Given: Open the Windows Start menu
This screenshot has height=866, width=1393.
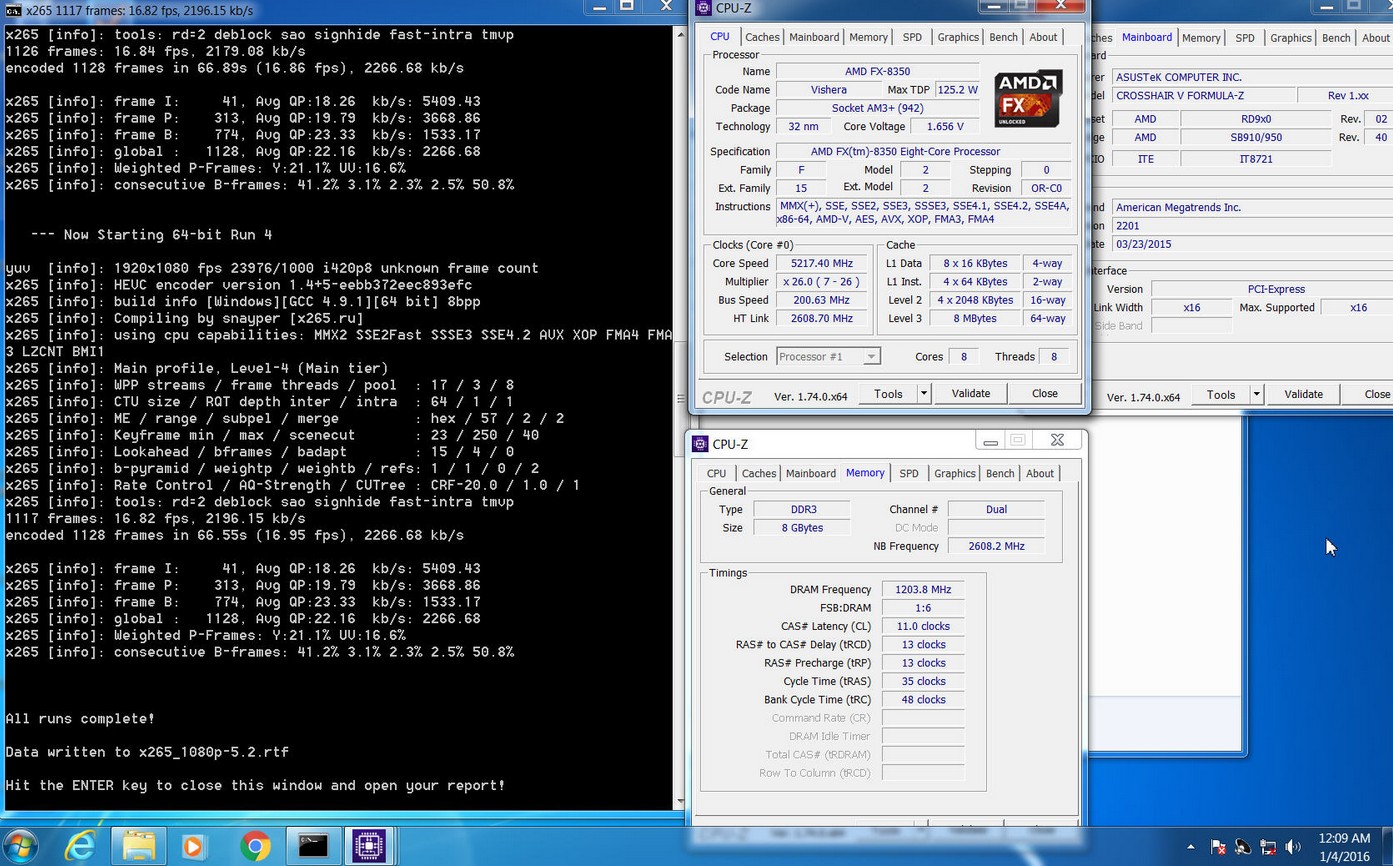Looking at the screenshot, I should pyautogui.click(x=19, y=846).
